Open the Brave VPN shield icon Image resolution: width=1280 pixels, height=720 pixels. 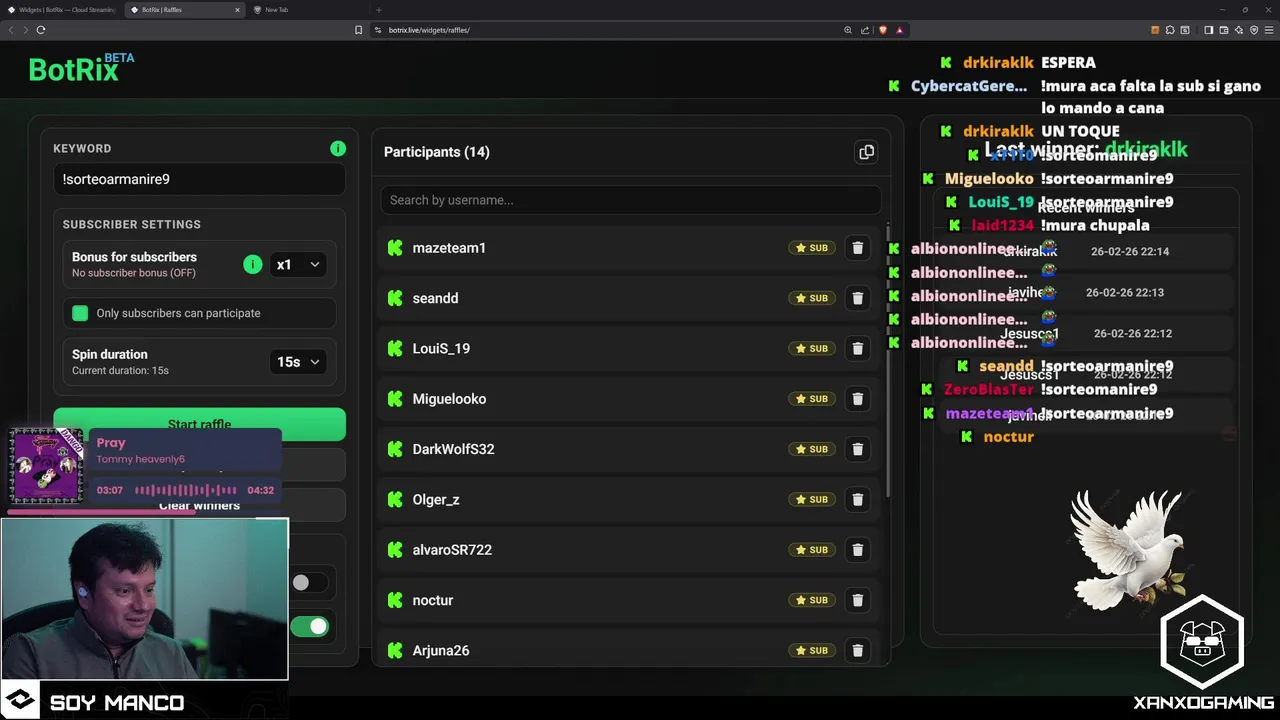pos(1254,30)
